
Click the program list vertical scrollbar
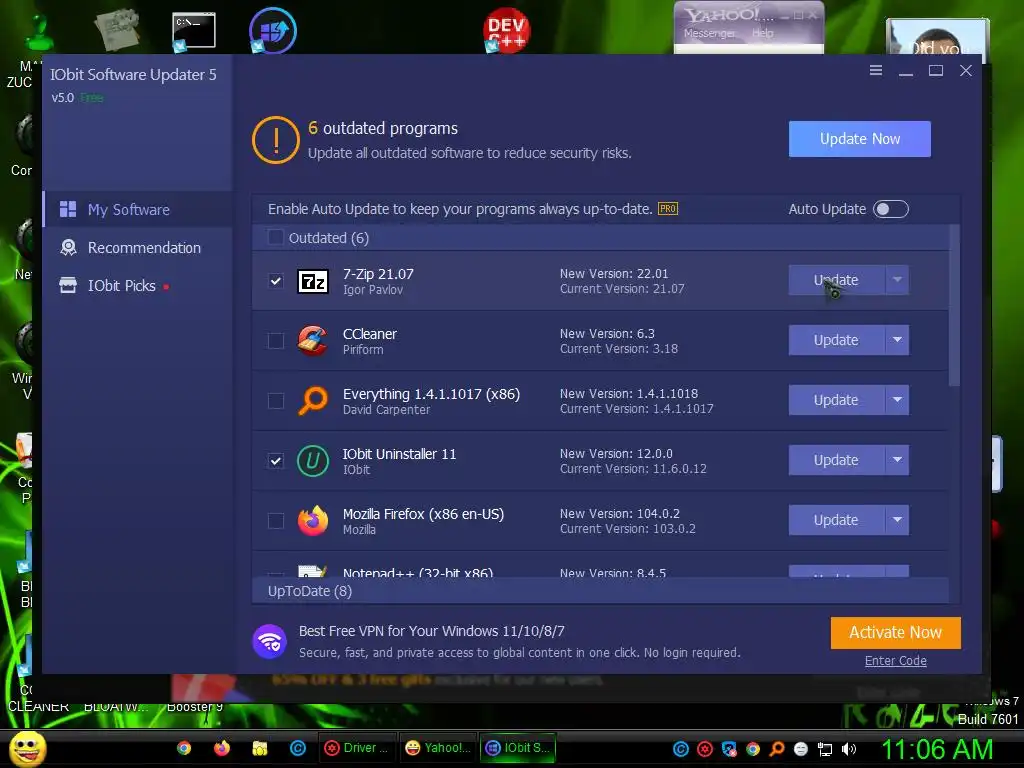click(954, 306)
